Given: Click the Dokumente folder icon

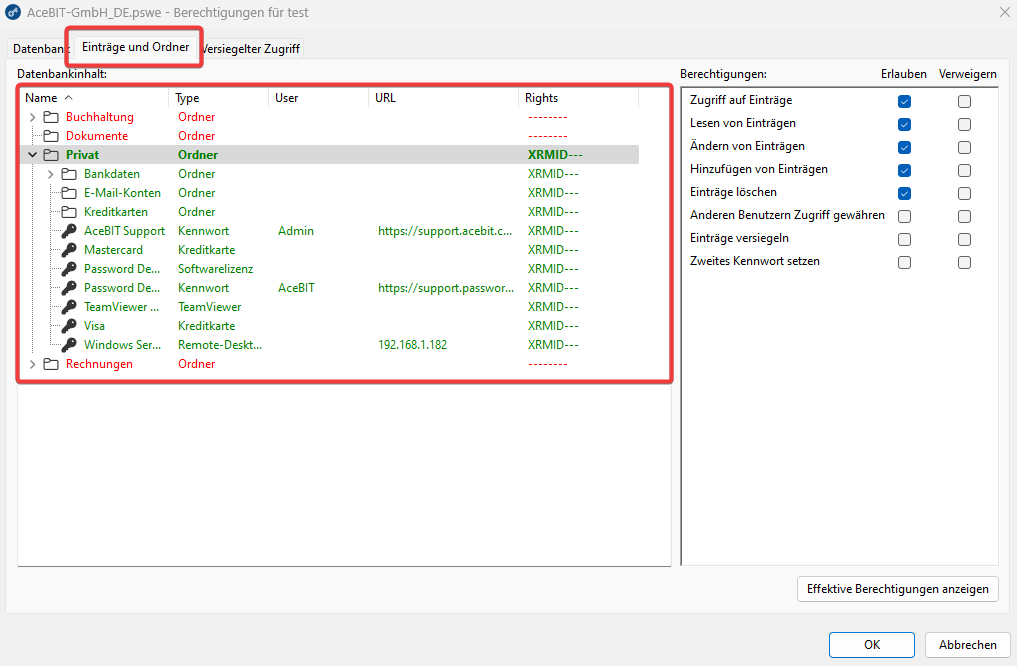Looking at the screenshot, I should [x=51, y=136].
